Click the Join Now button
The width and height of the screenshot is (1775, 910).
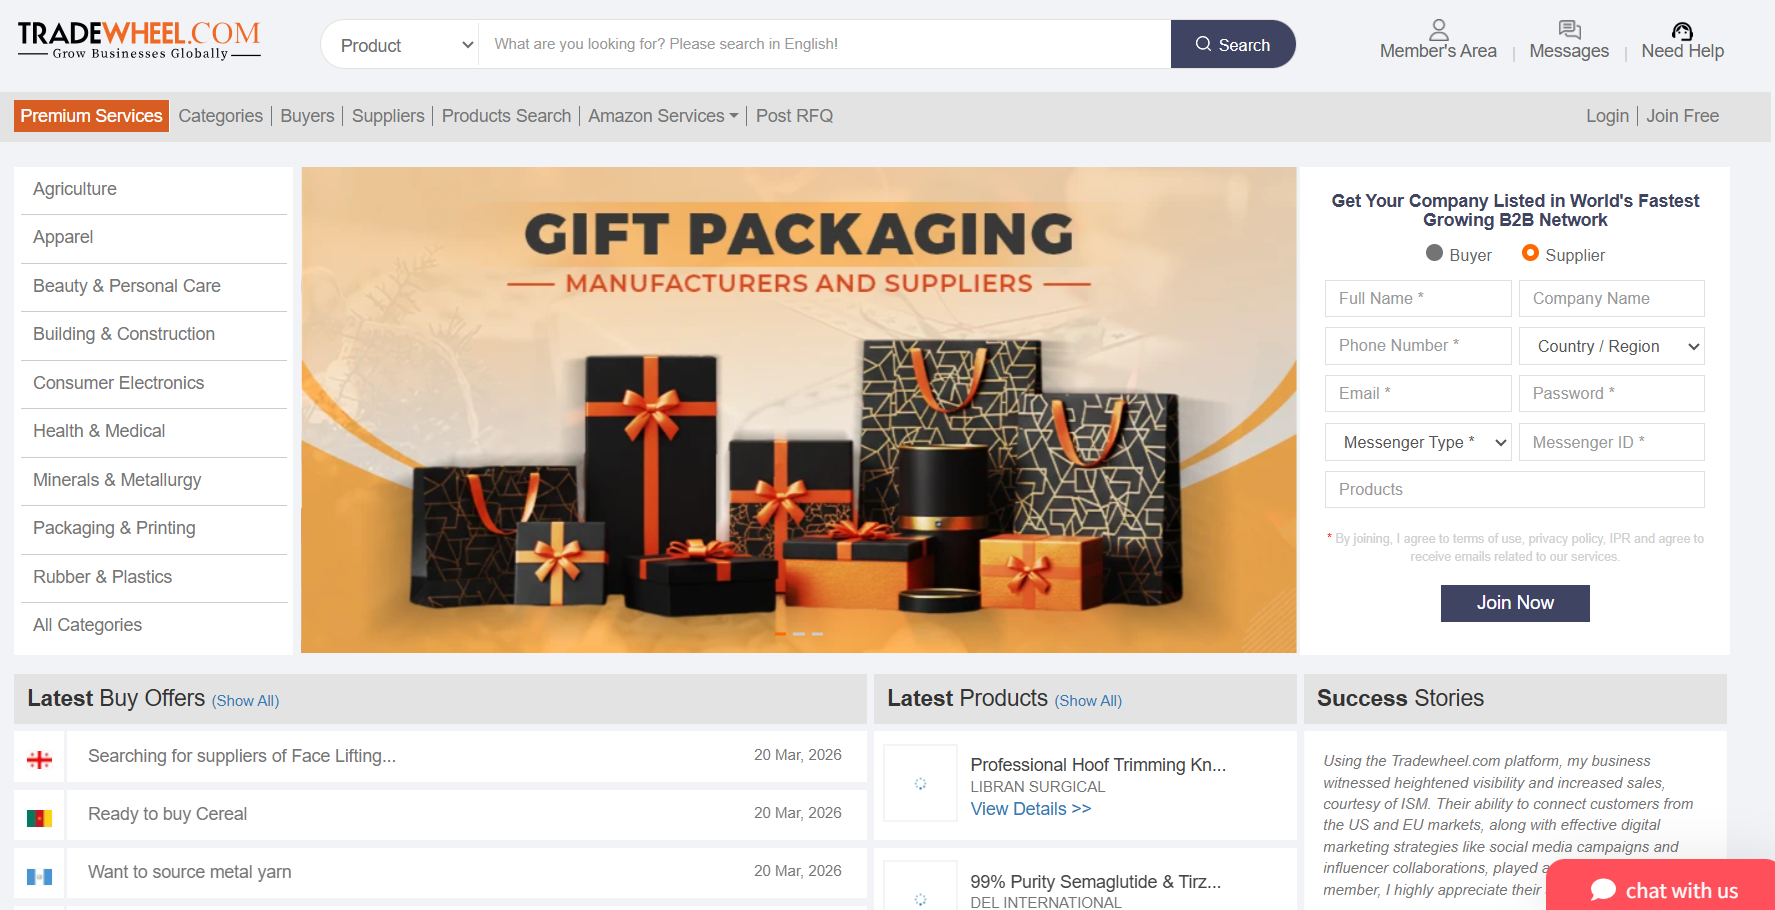pyautogui.click(x=1515, y=603)
